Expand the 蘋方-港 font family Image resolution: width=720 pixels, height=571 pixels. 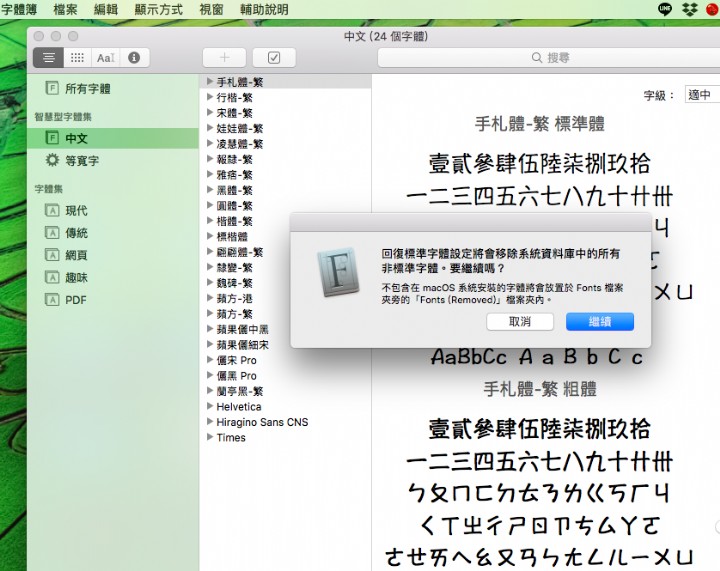210,299
